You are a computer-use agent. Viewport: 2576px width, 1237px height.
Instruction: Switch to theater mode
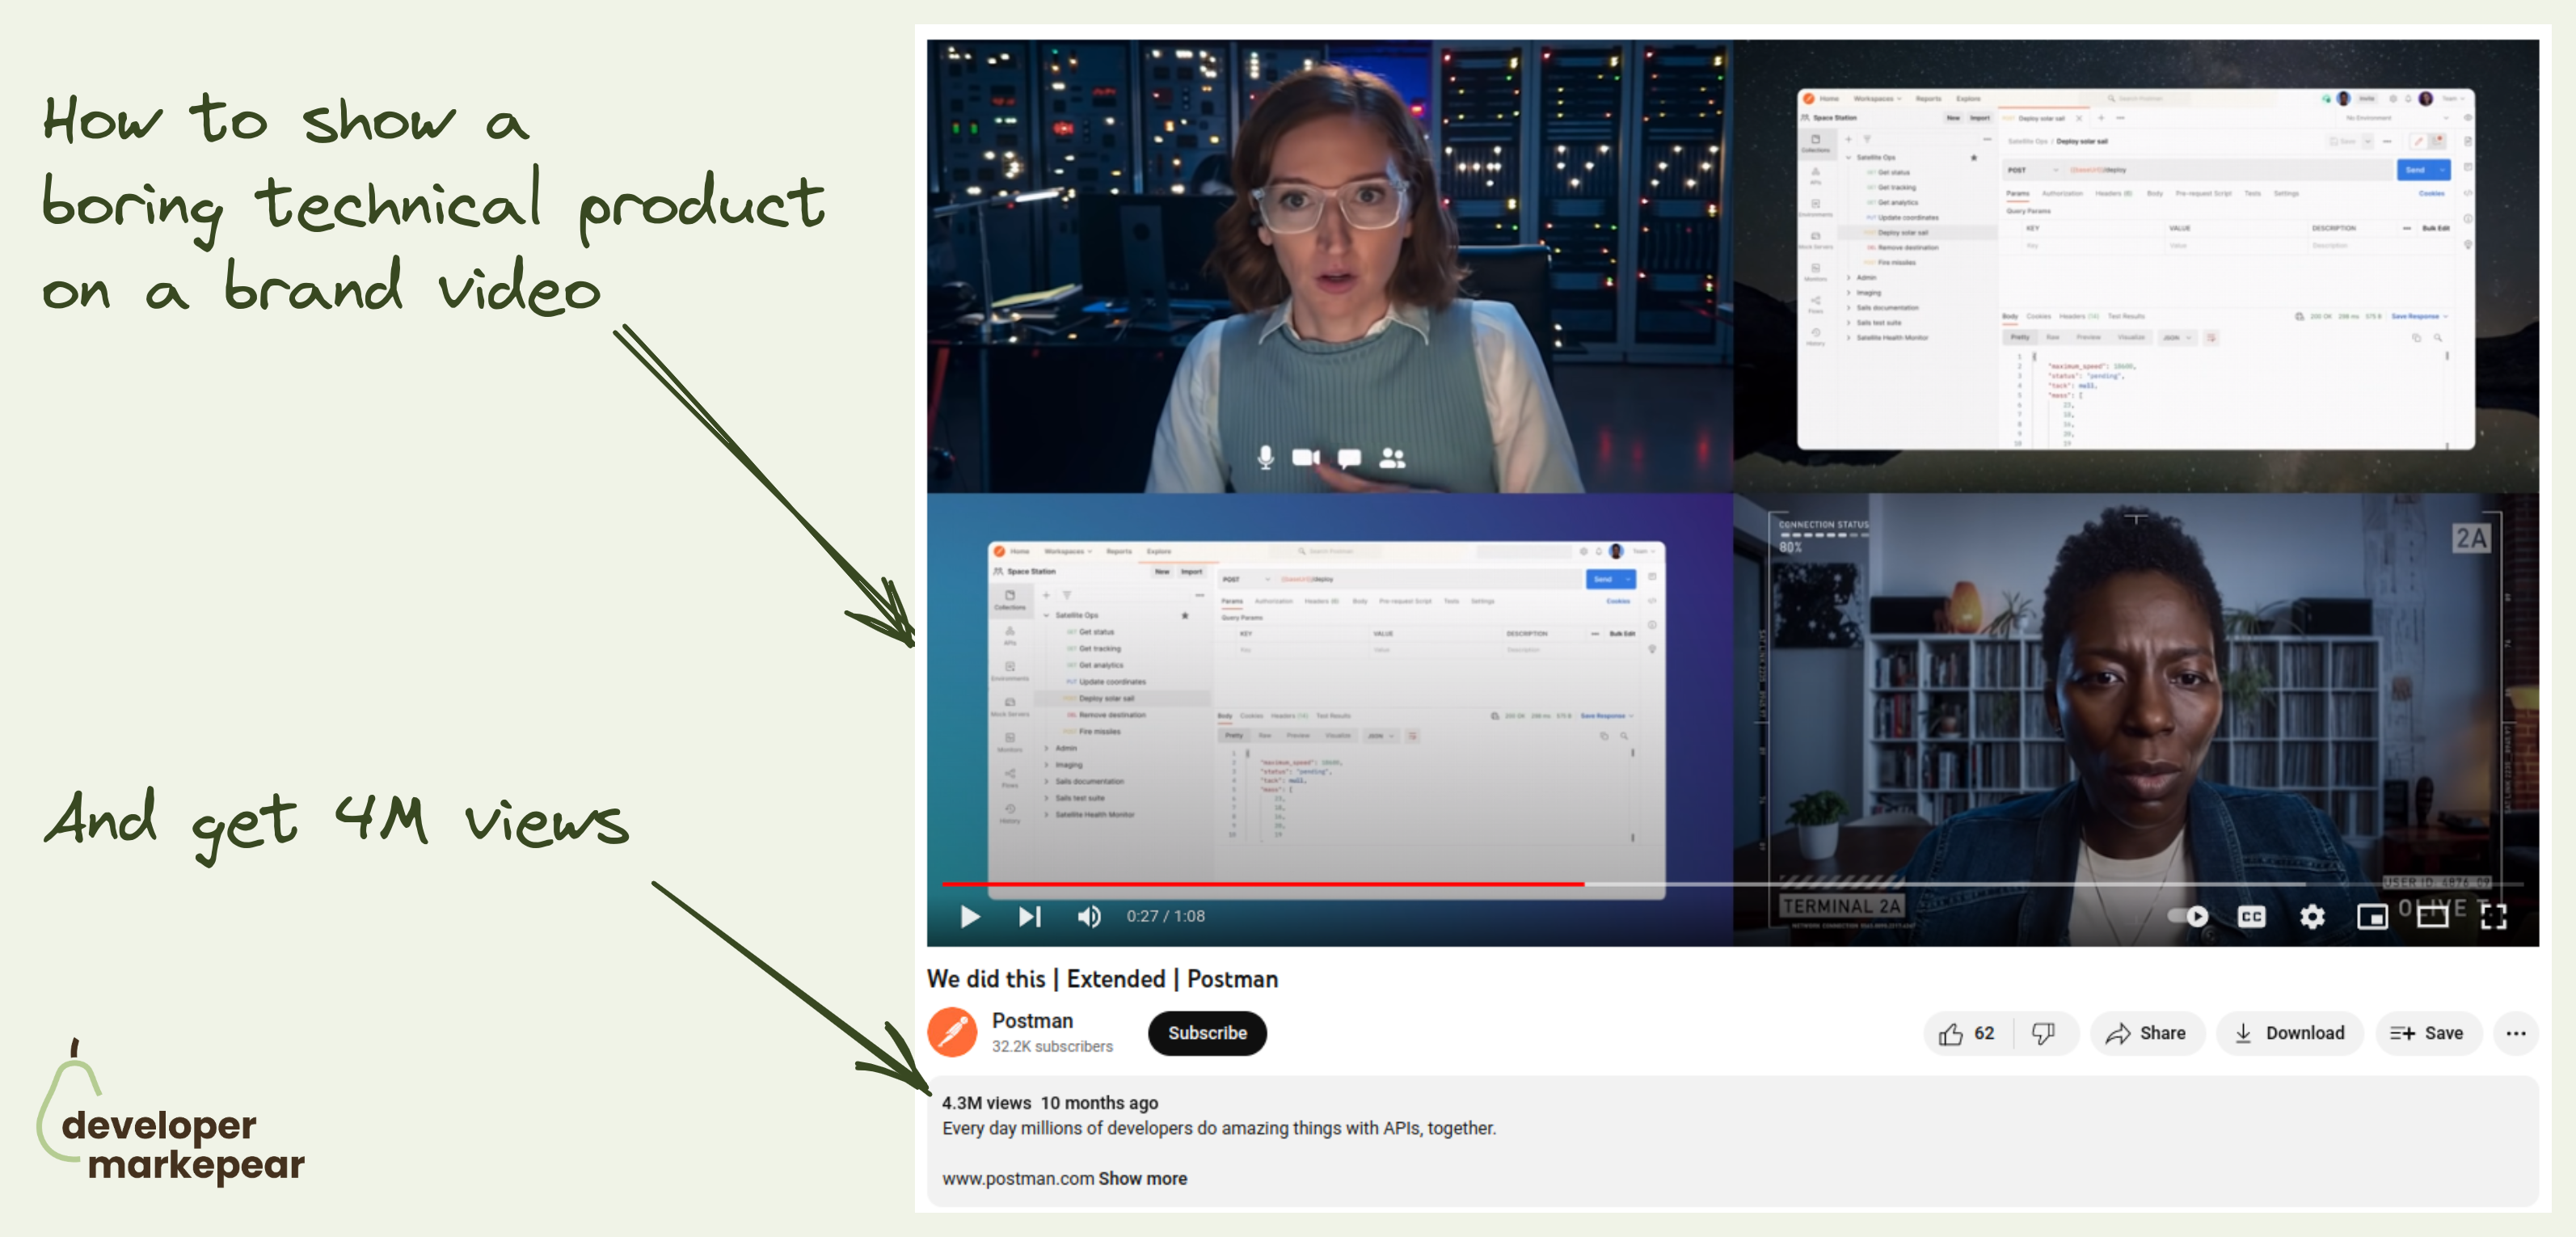[2432, 916]
